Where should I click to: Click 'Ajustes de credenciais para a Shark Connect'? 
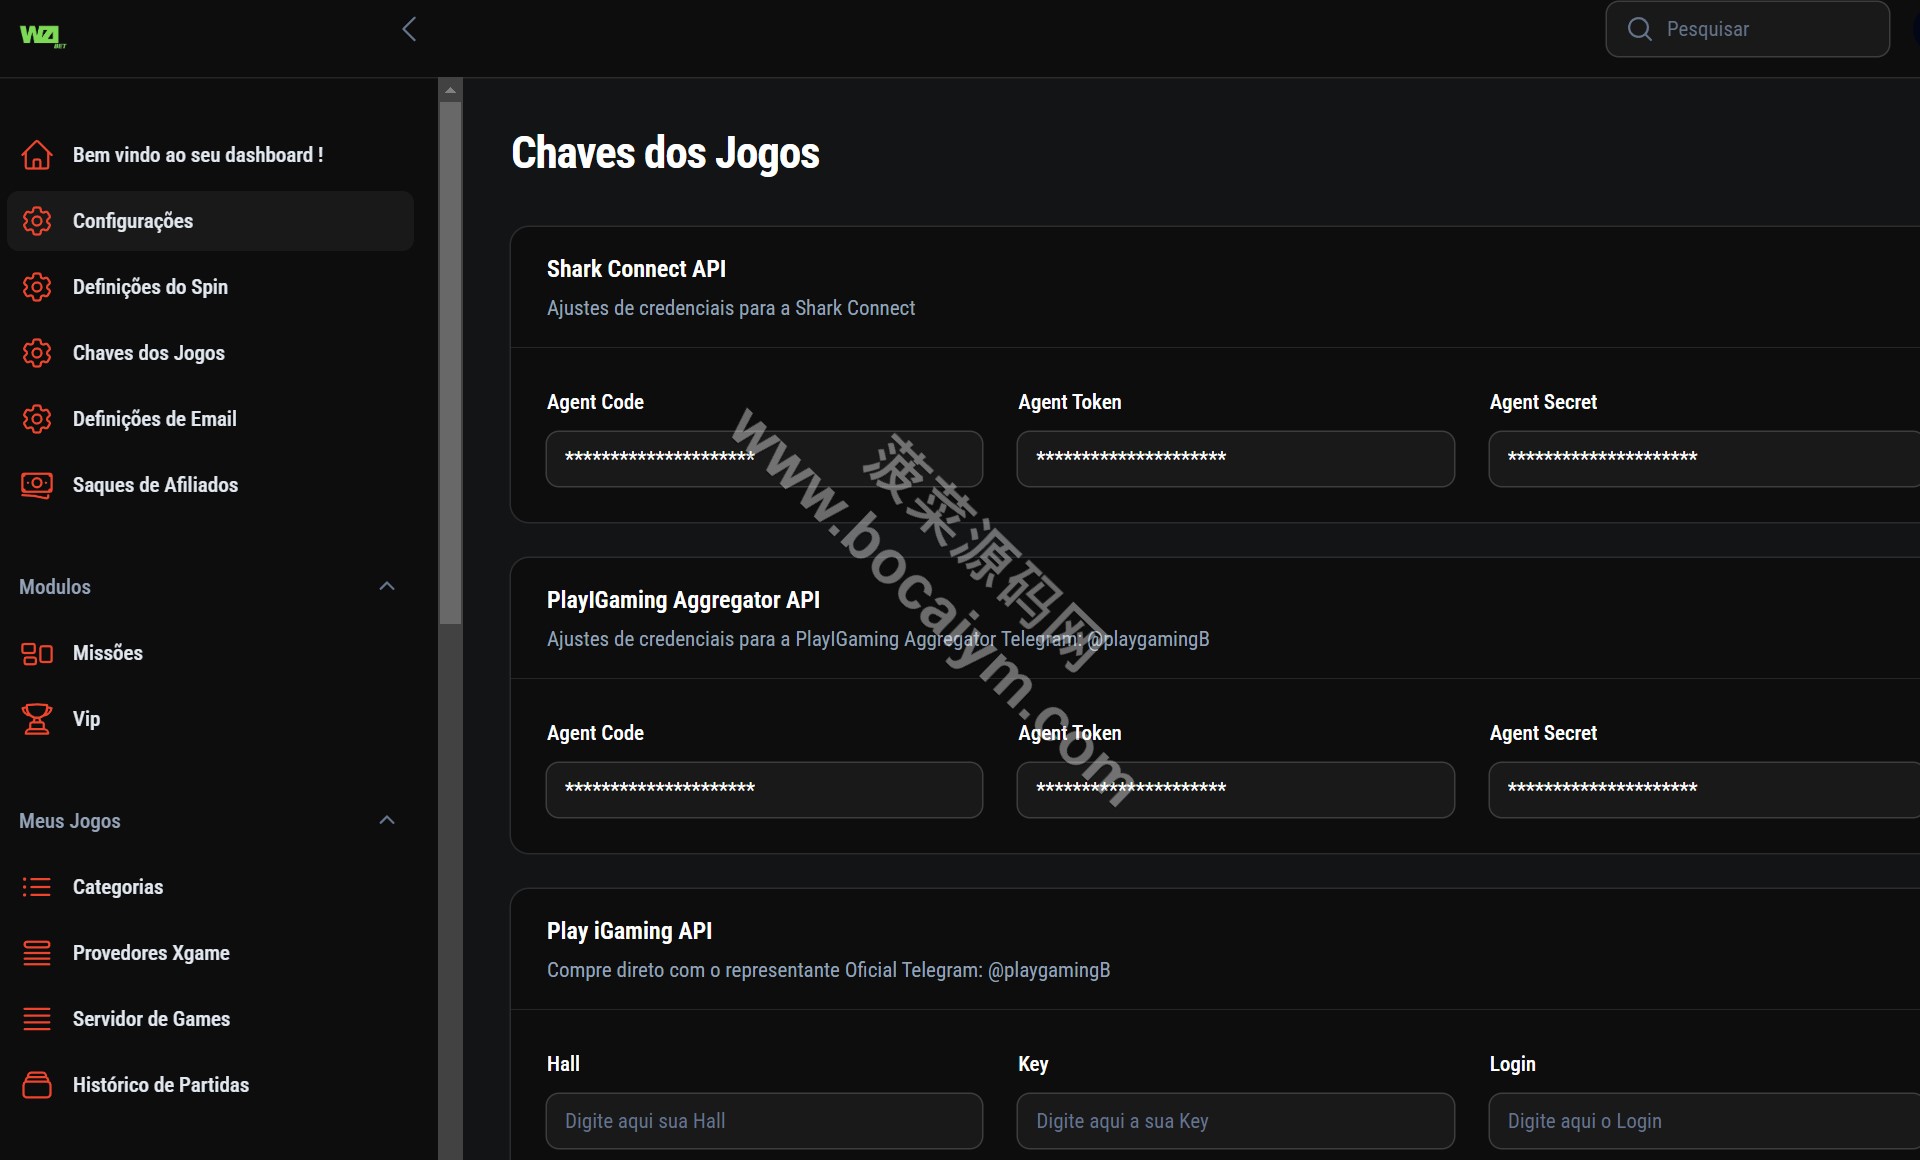[x=731, y=308]
